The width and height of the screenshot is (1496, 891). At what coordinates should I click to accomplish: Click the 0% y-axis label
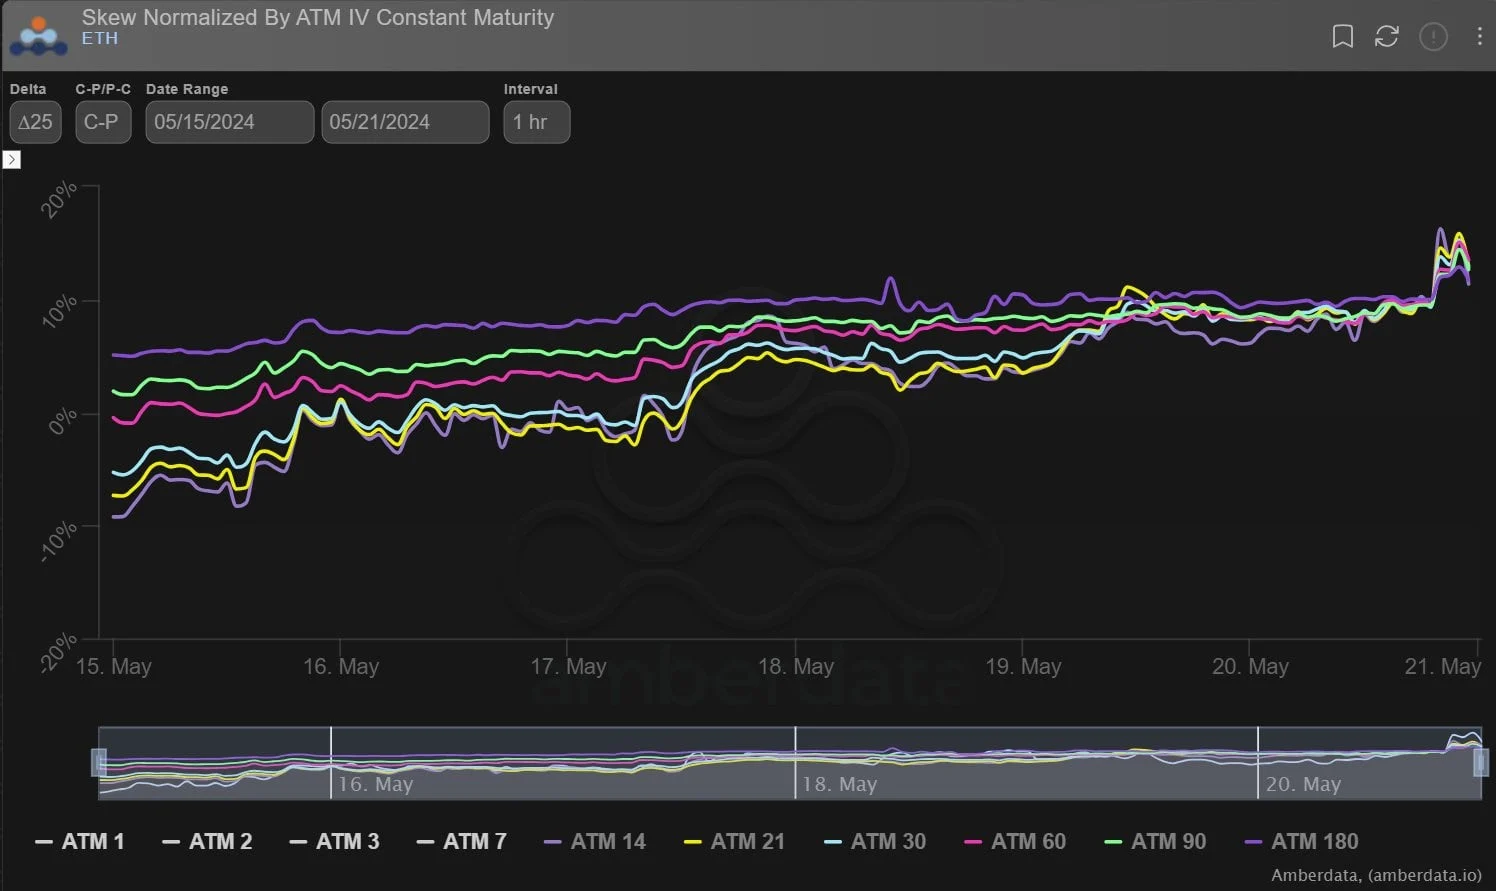(62, 421)
